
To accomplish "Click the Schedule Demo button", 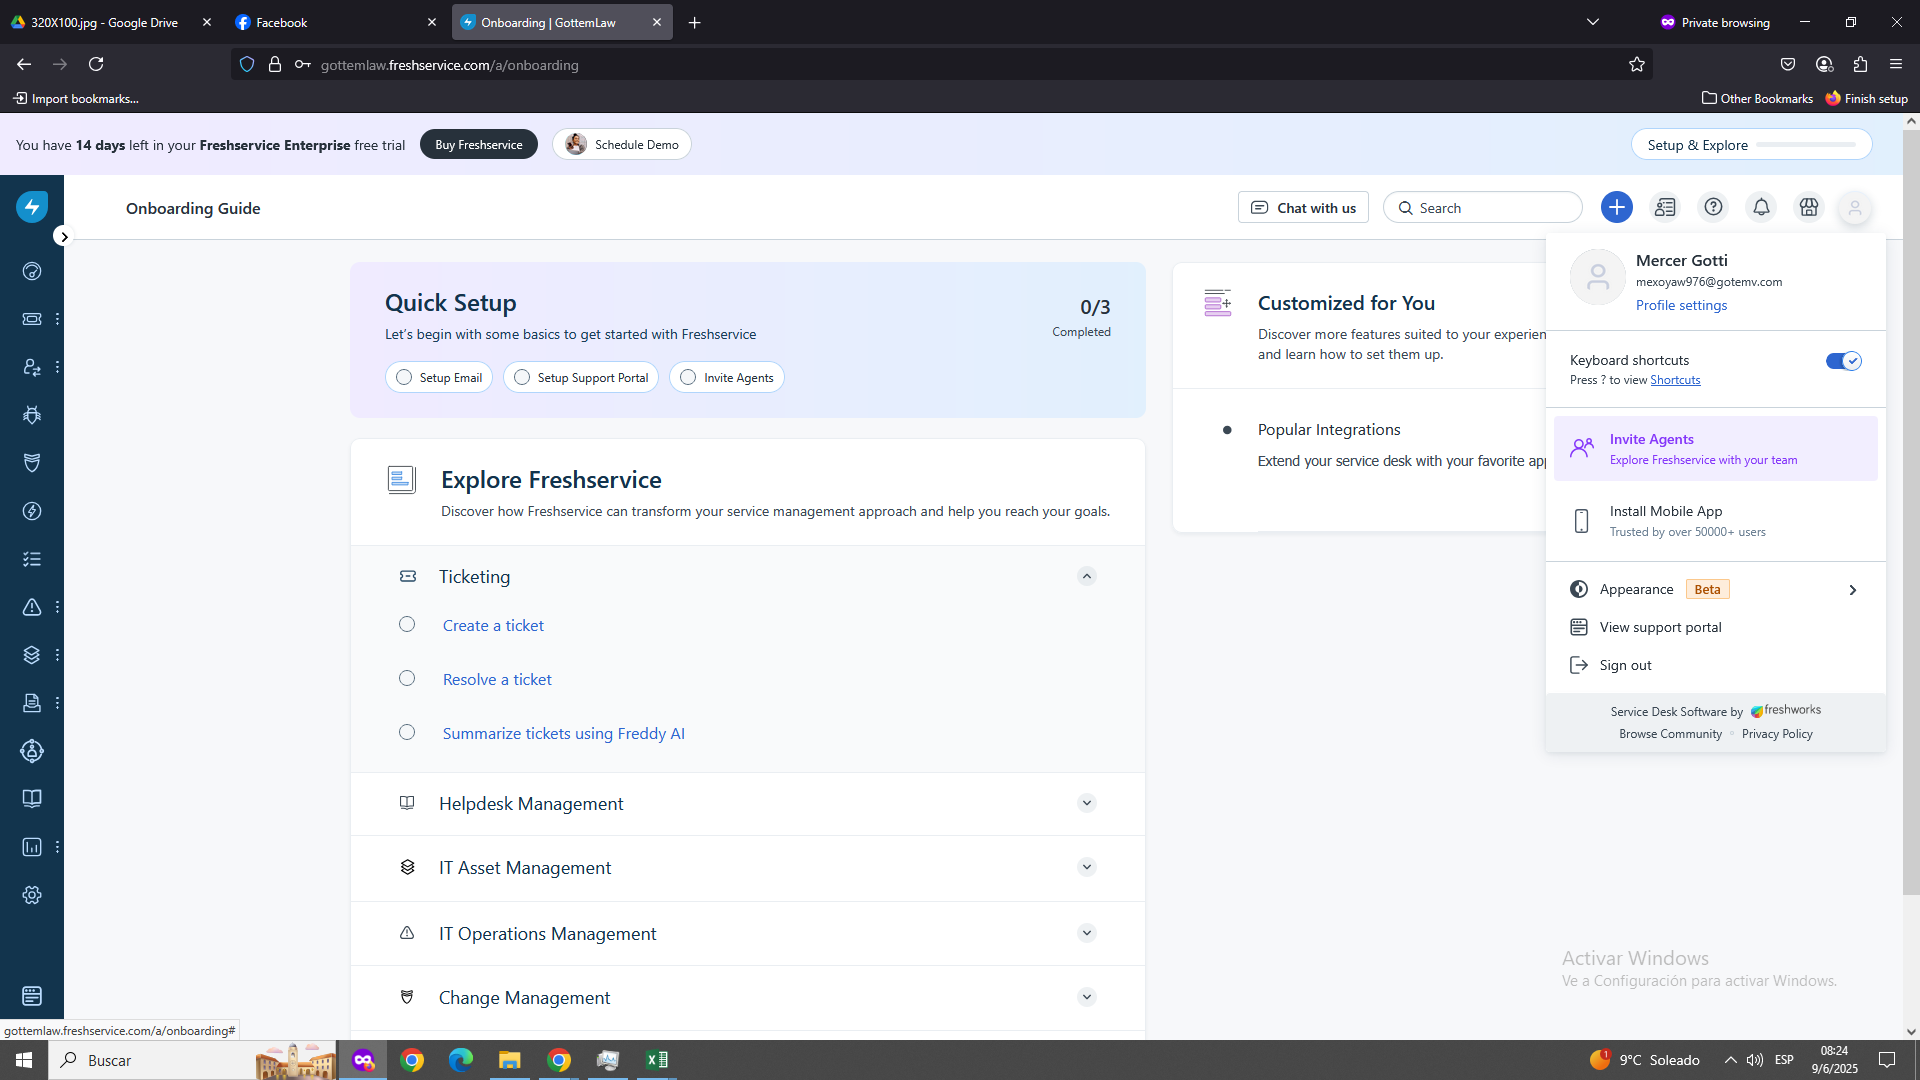I will click(622, 144).
